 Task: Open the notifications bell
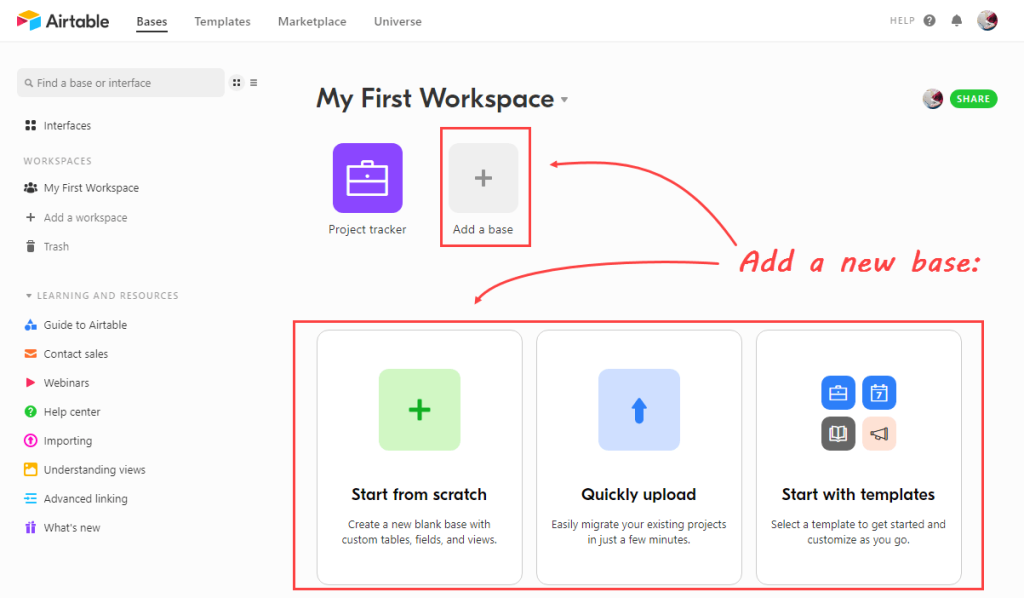pos(957,21)
